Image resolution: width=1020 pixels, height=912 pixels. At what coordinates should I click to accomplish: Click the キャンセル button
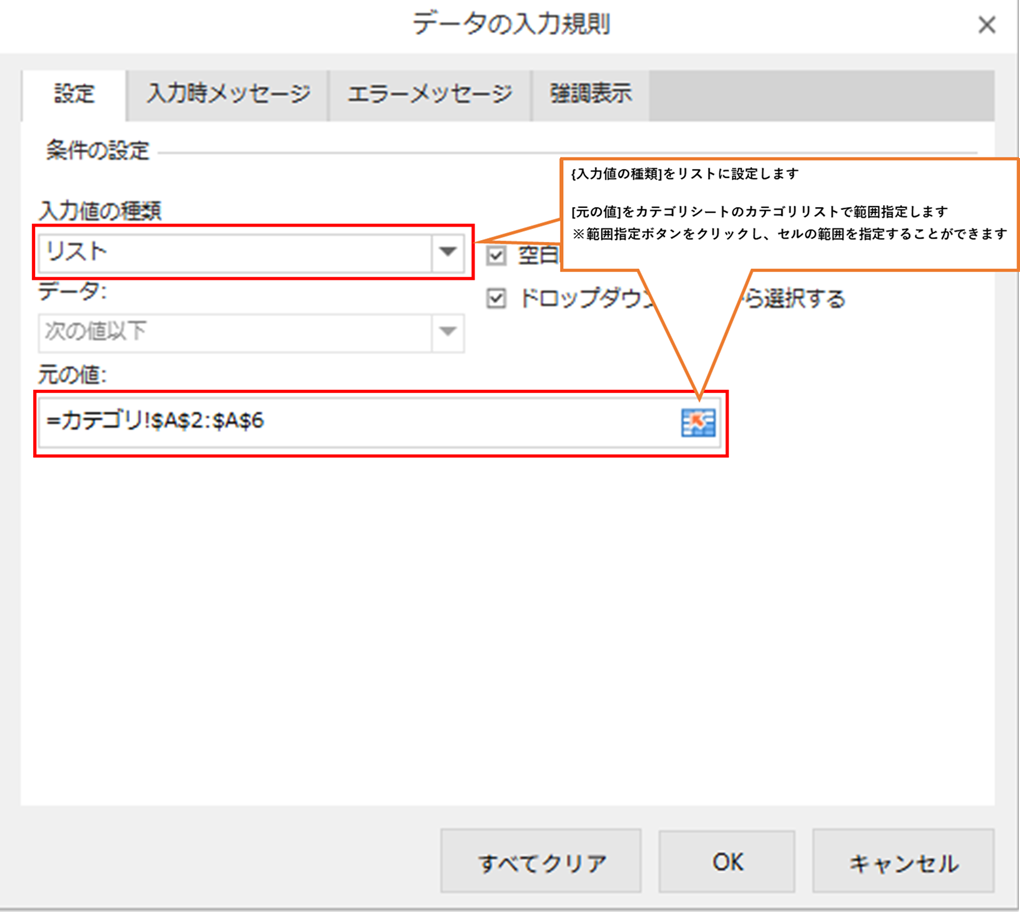[903, 862]
